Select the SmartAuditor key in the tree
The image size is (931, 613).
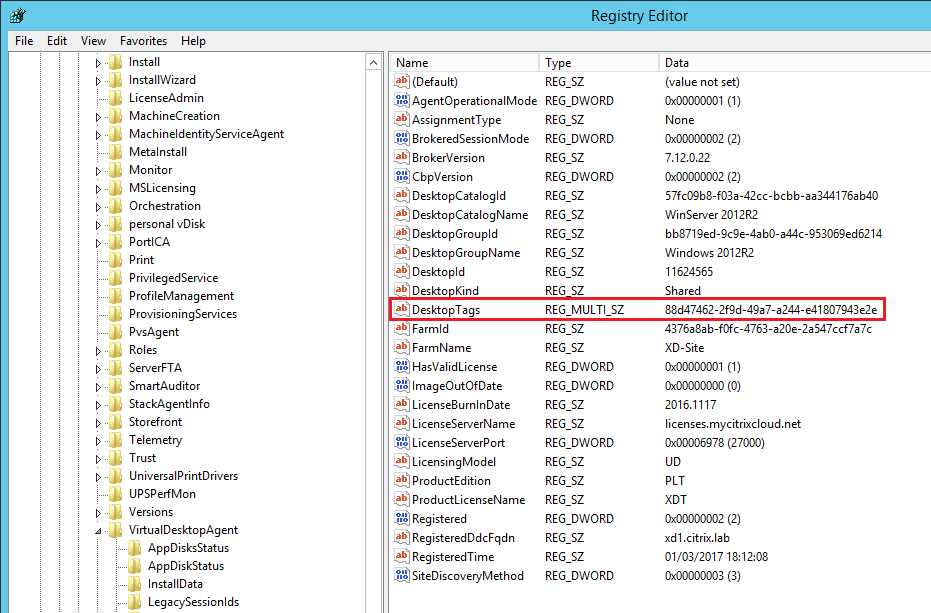(164, 386)
